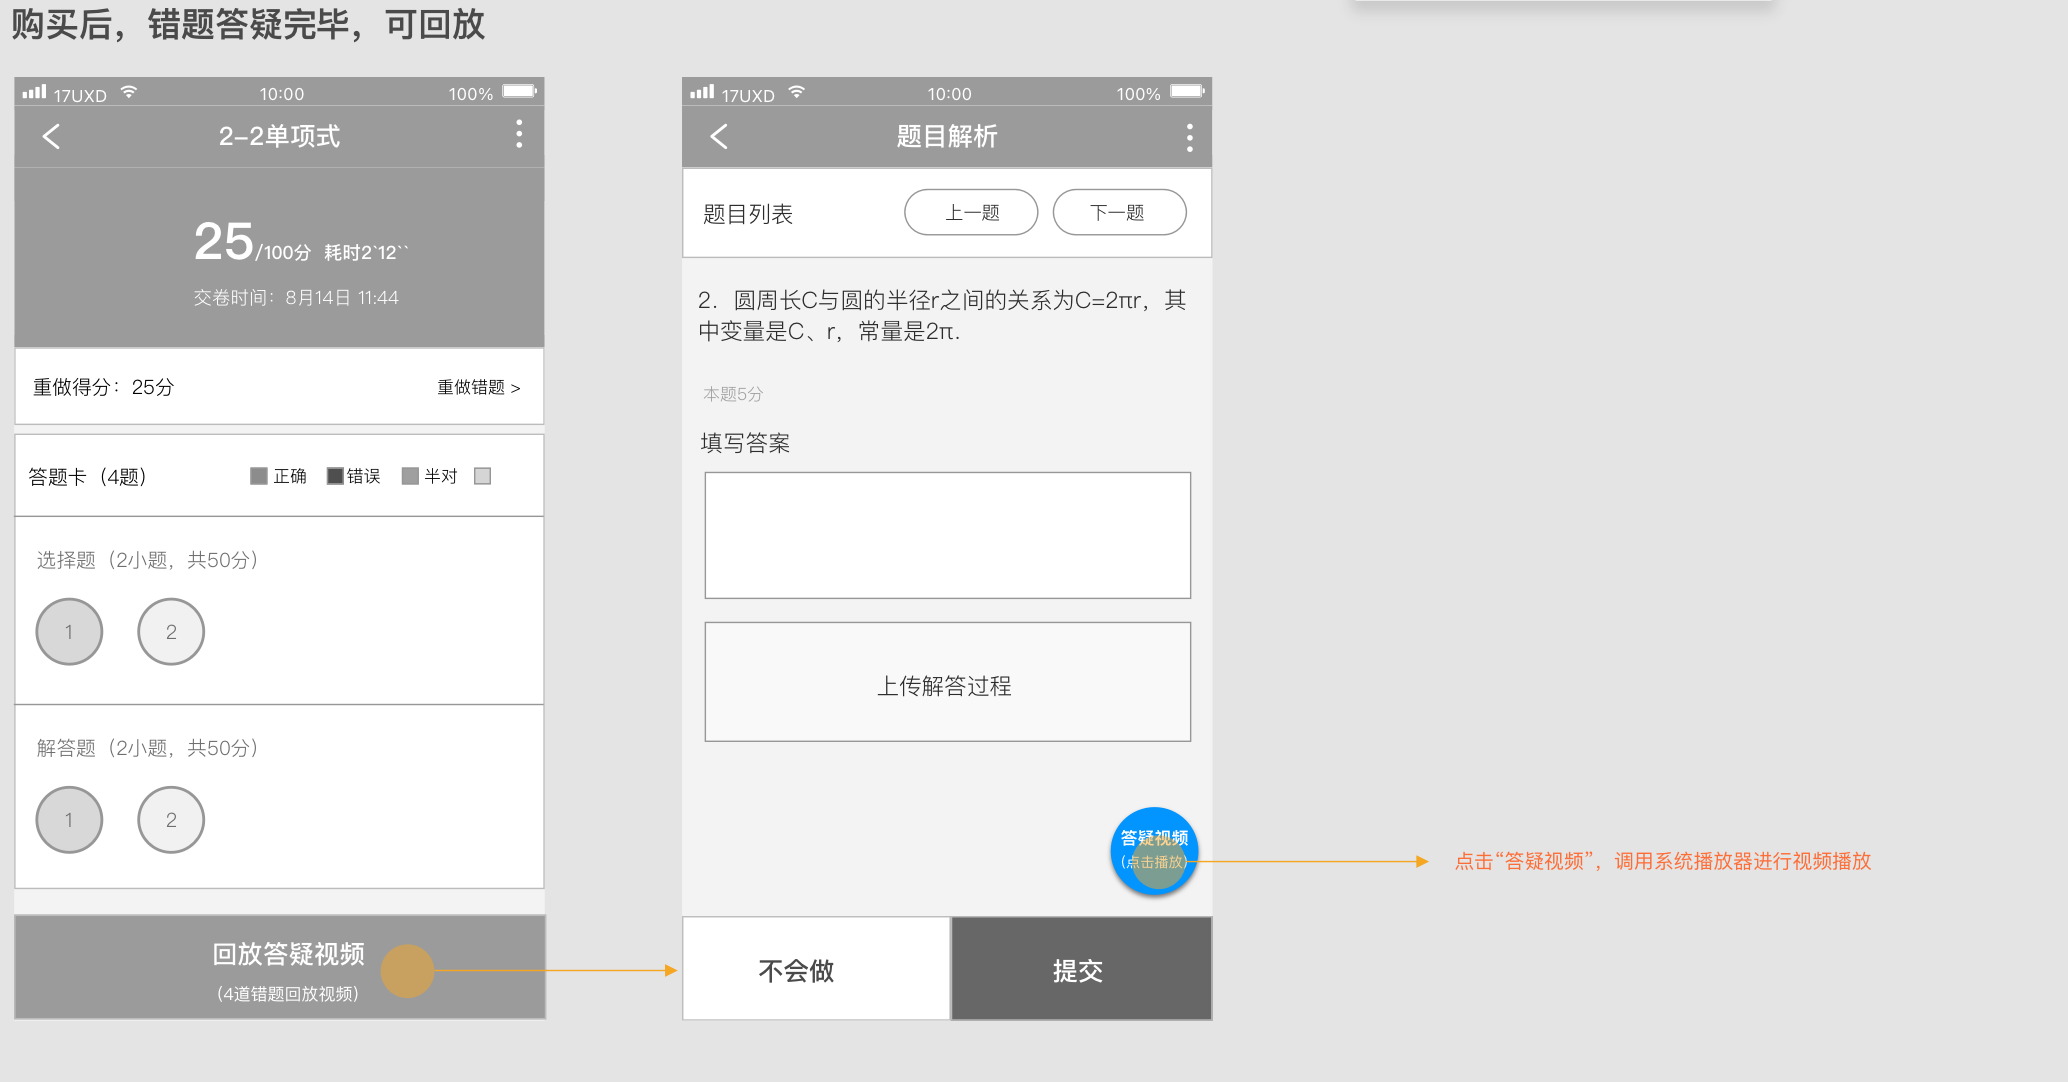Tap the 填写答案 answer input box
The height and width of the screenshot is (1082, 2068).
coord(946,535)
